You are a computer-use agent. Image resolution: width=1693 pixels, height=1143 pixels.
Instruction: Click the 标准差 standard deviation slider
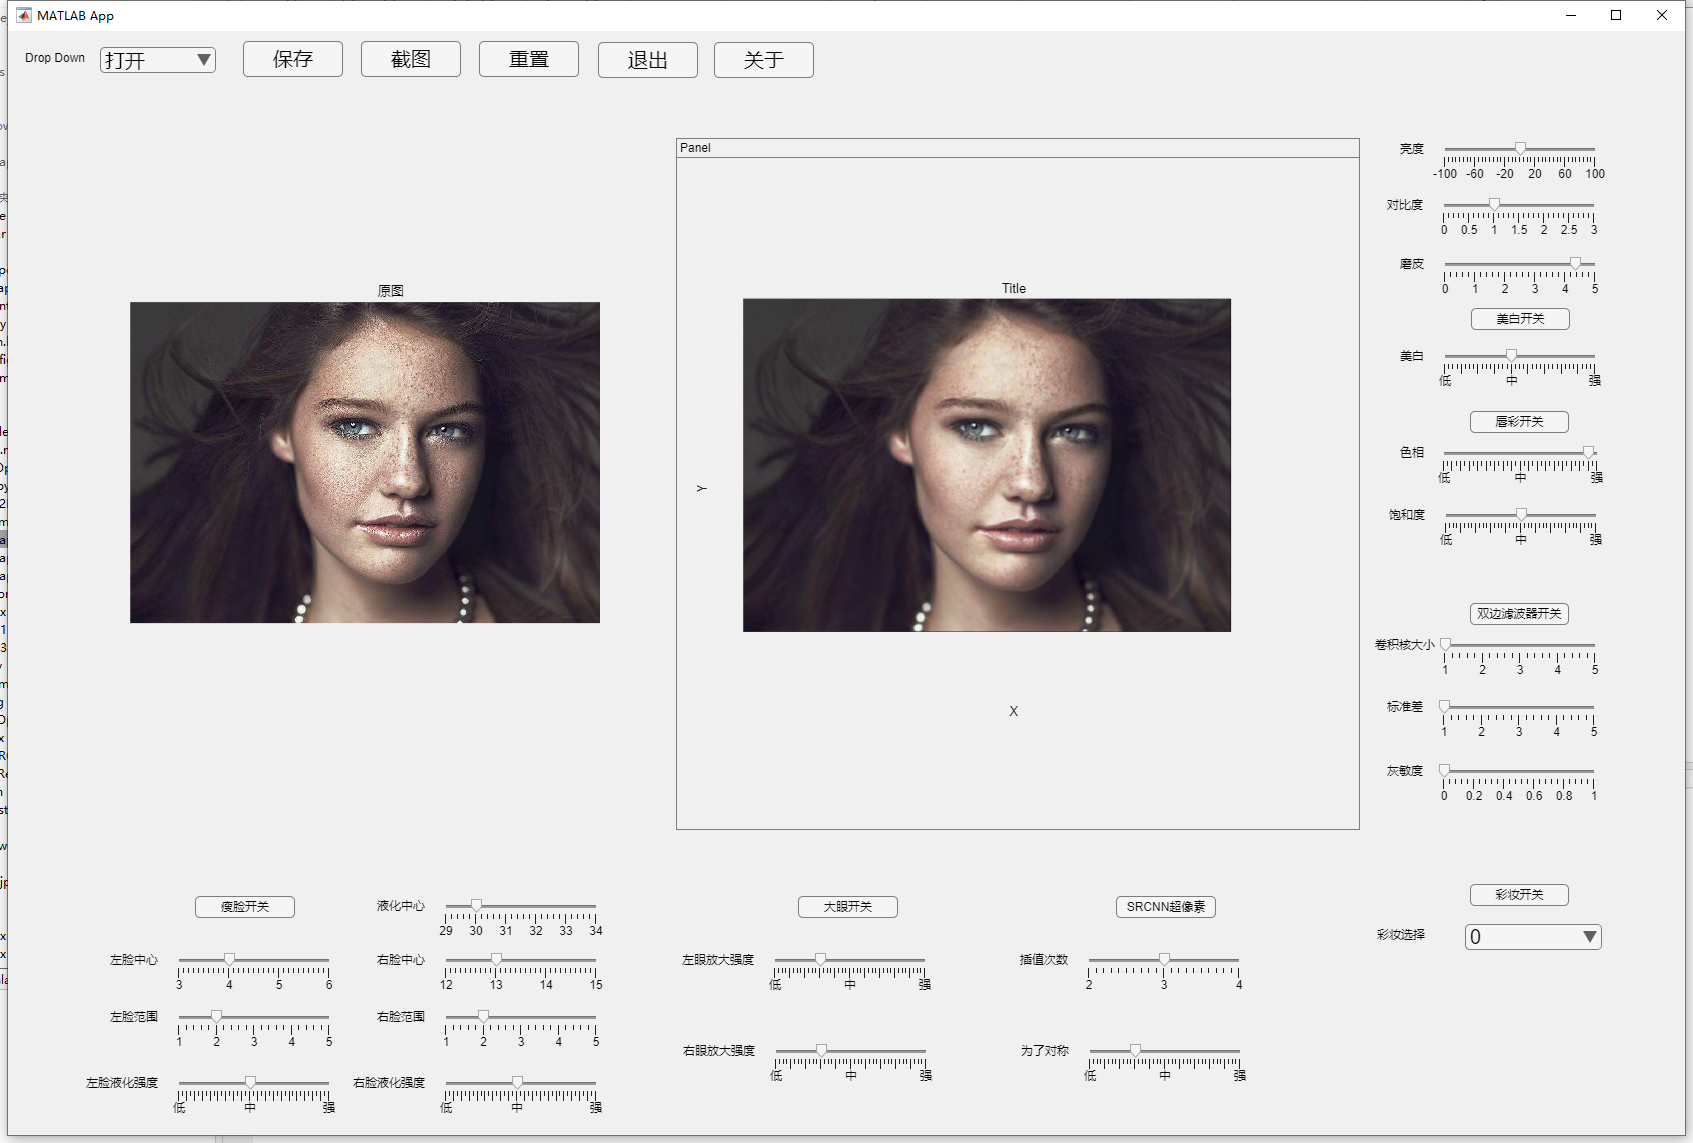[1519, 706]
